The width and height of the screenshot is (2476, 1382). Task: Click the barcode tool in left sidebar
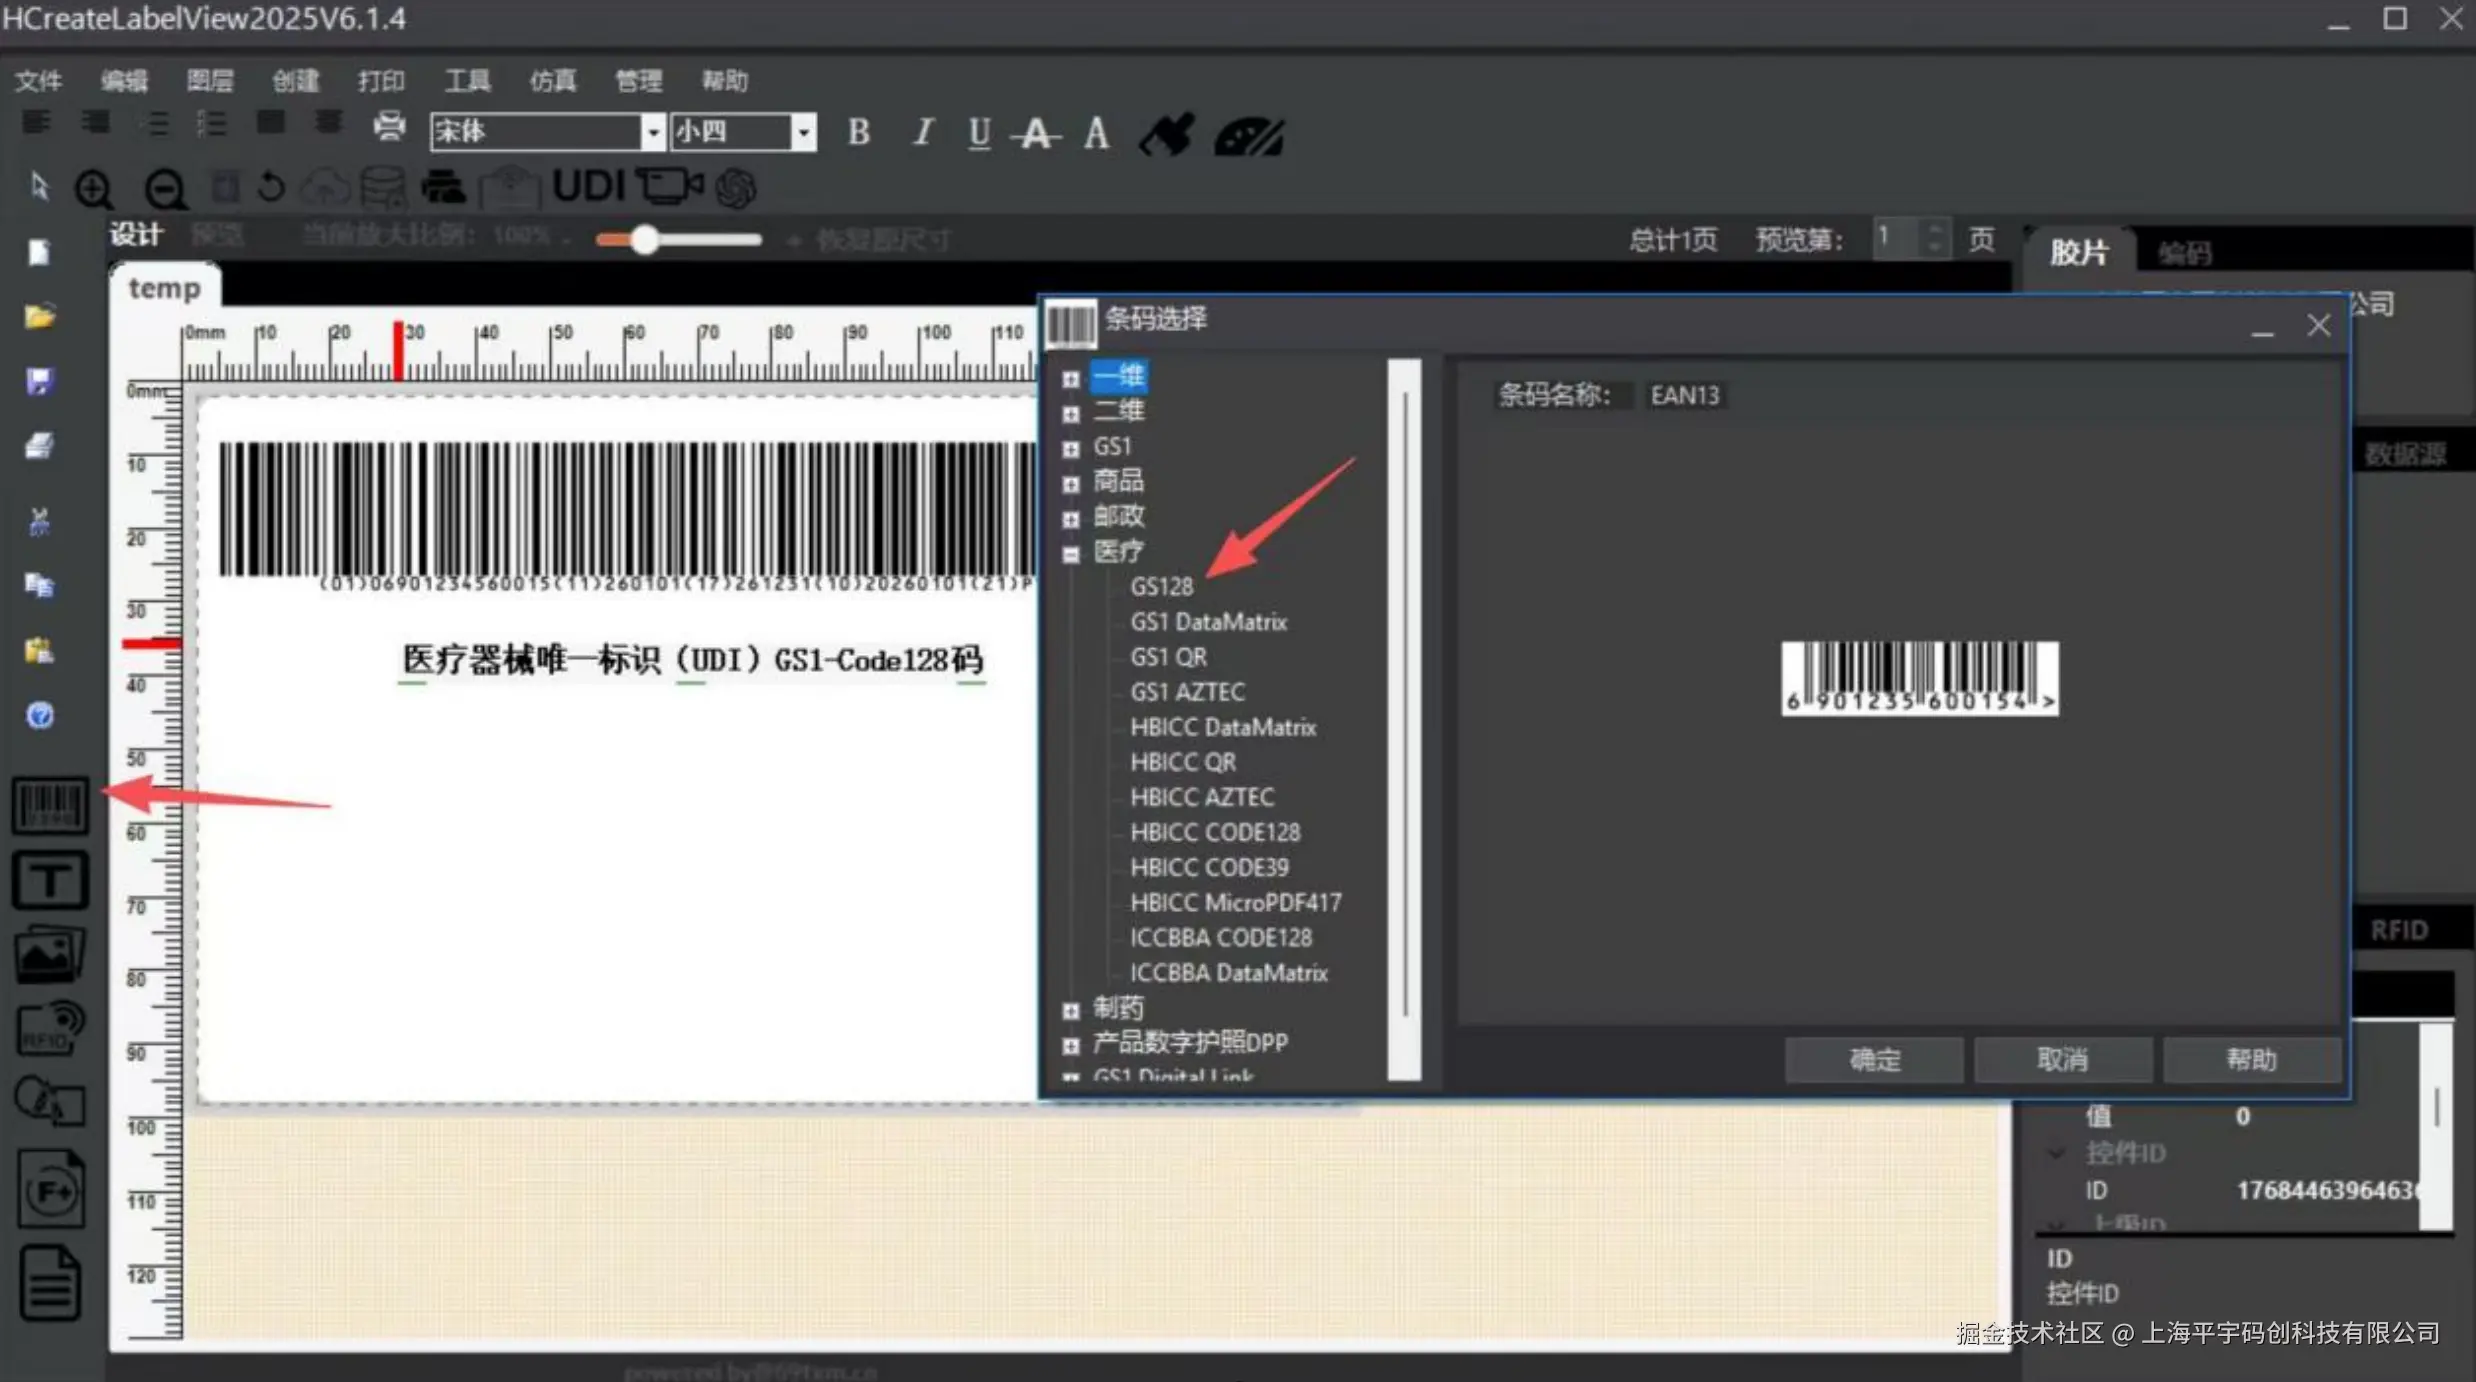coord(50,806)
